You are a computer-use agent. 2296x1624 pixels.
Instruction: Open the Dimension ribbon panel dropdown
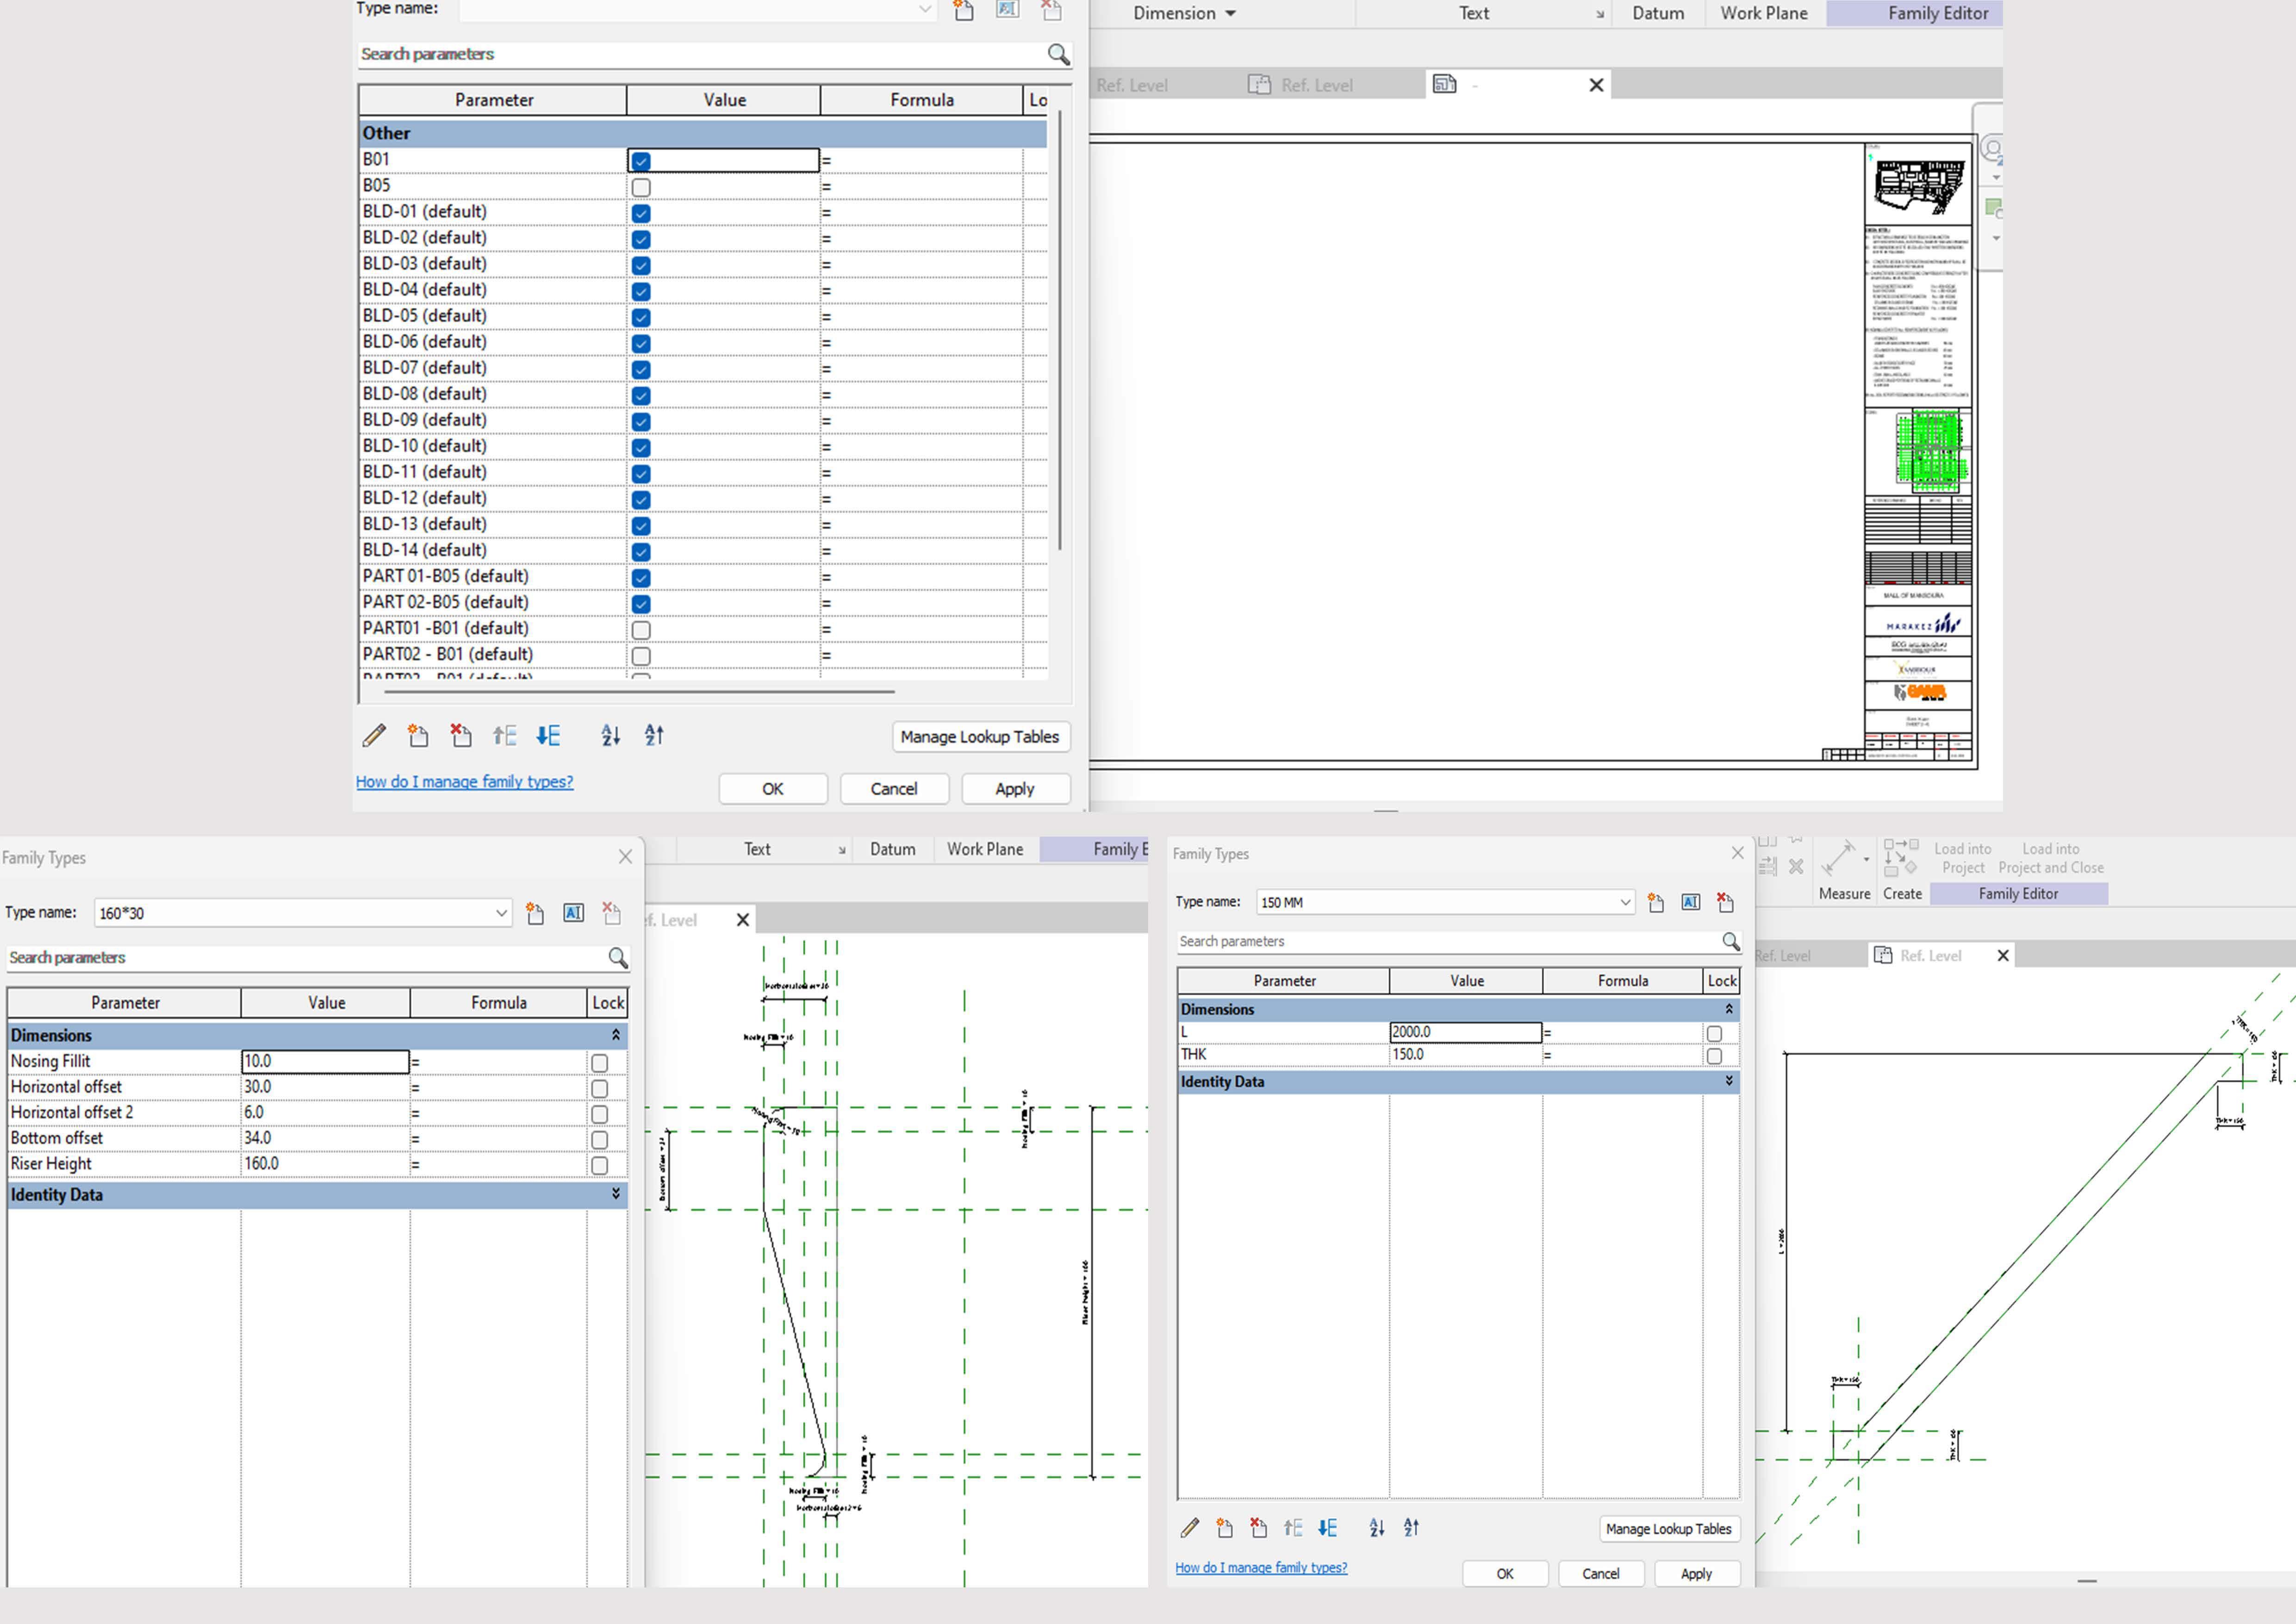tap(1230, 14)
